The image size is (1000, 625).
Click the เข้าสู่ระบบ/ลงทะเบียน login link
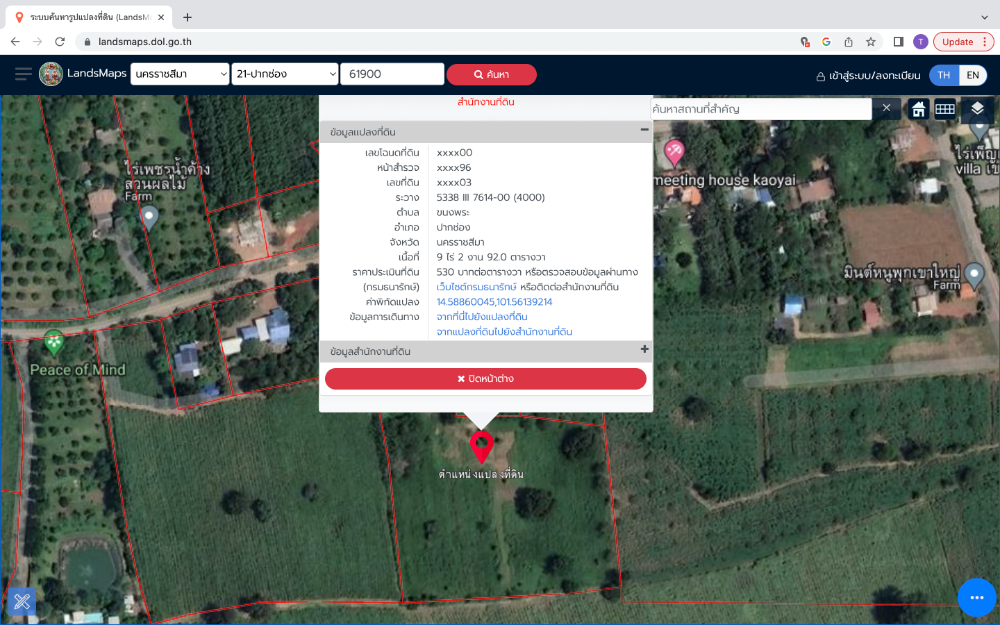coord(867,76)
